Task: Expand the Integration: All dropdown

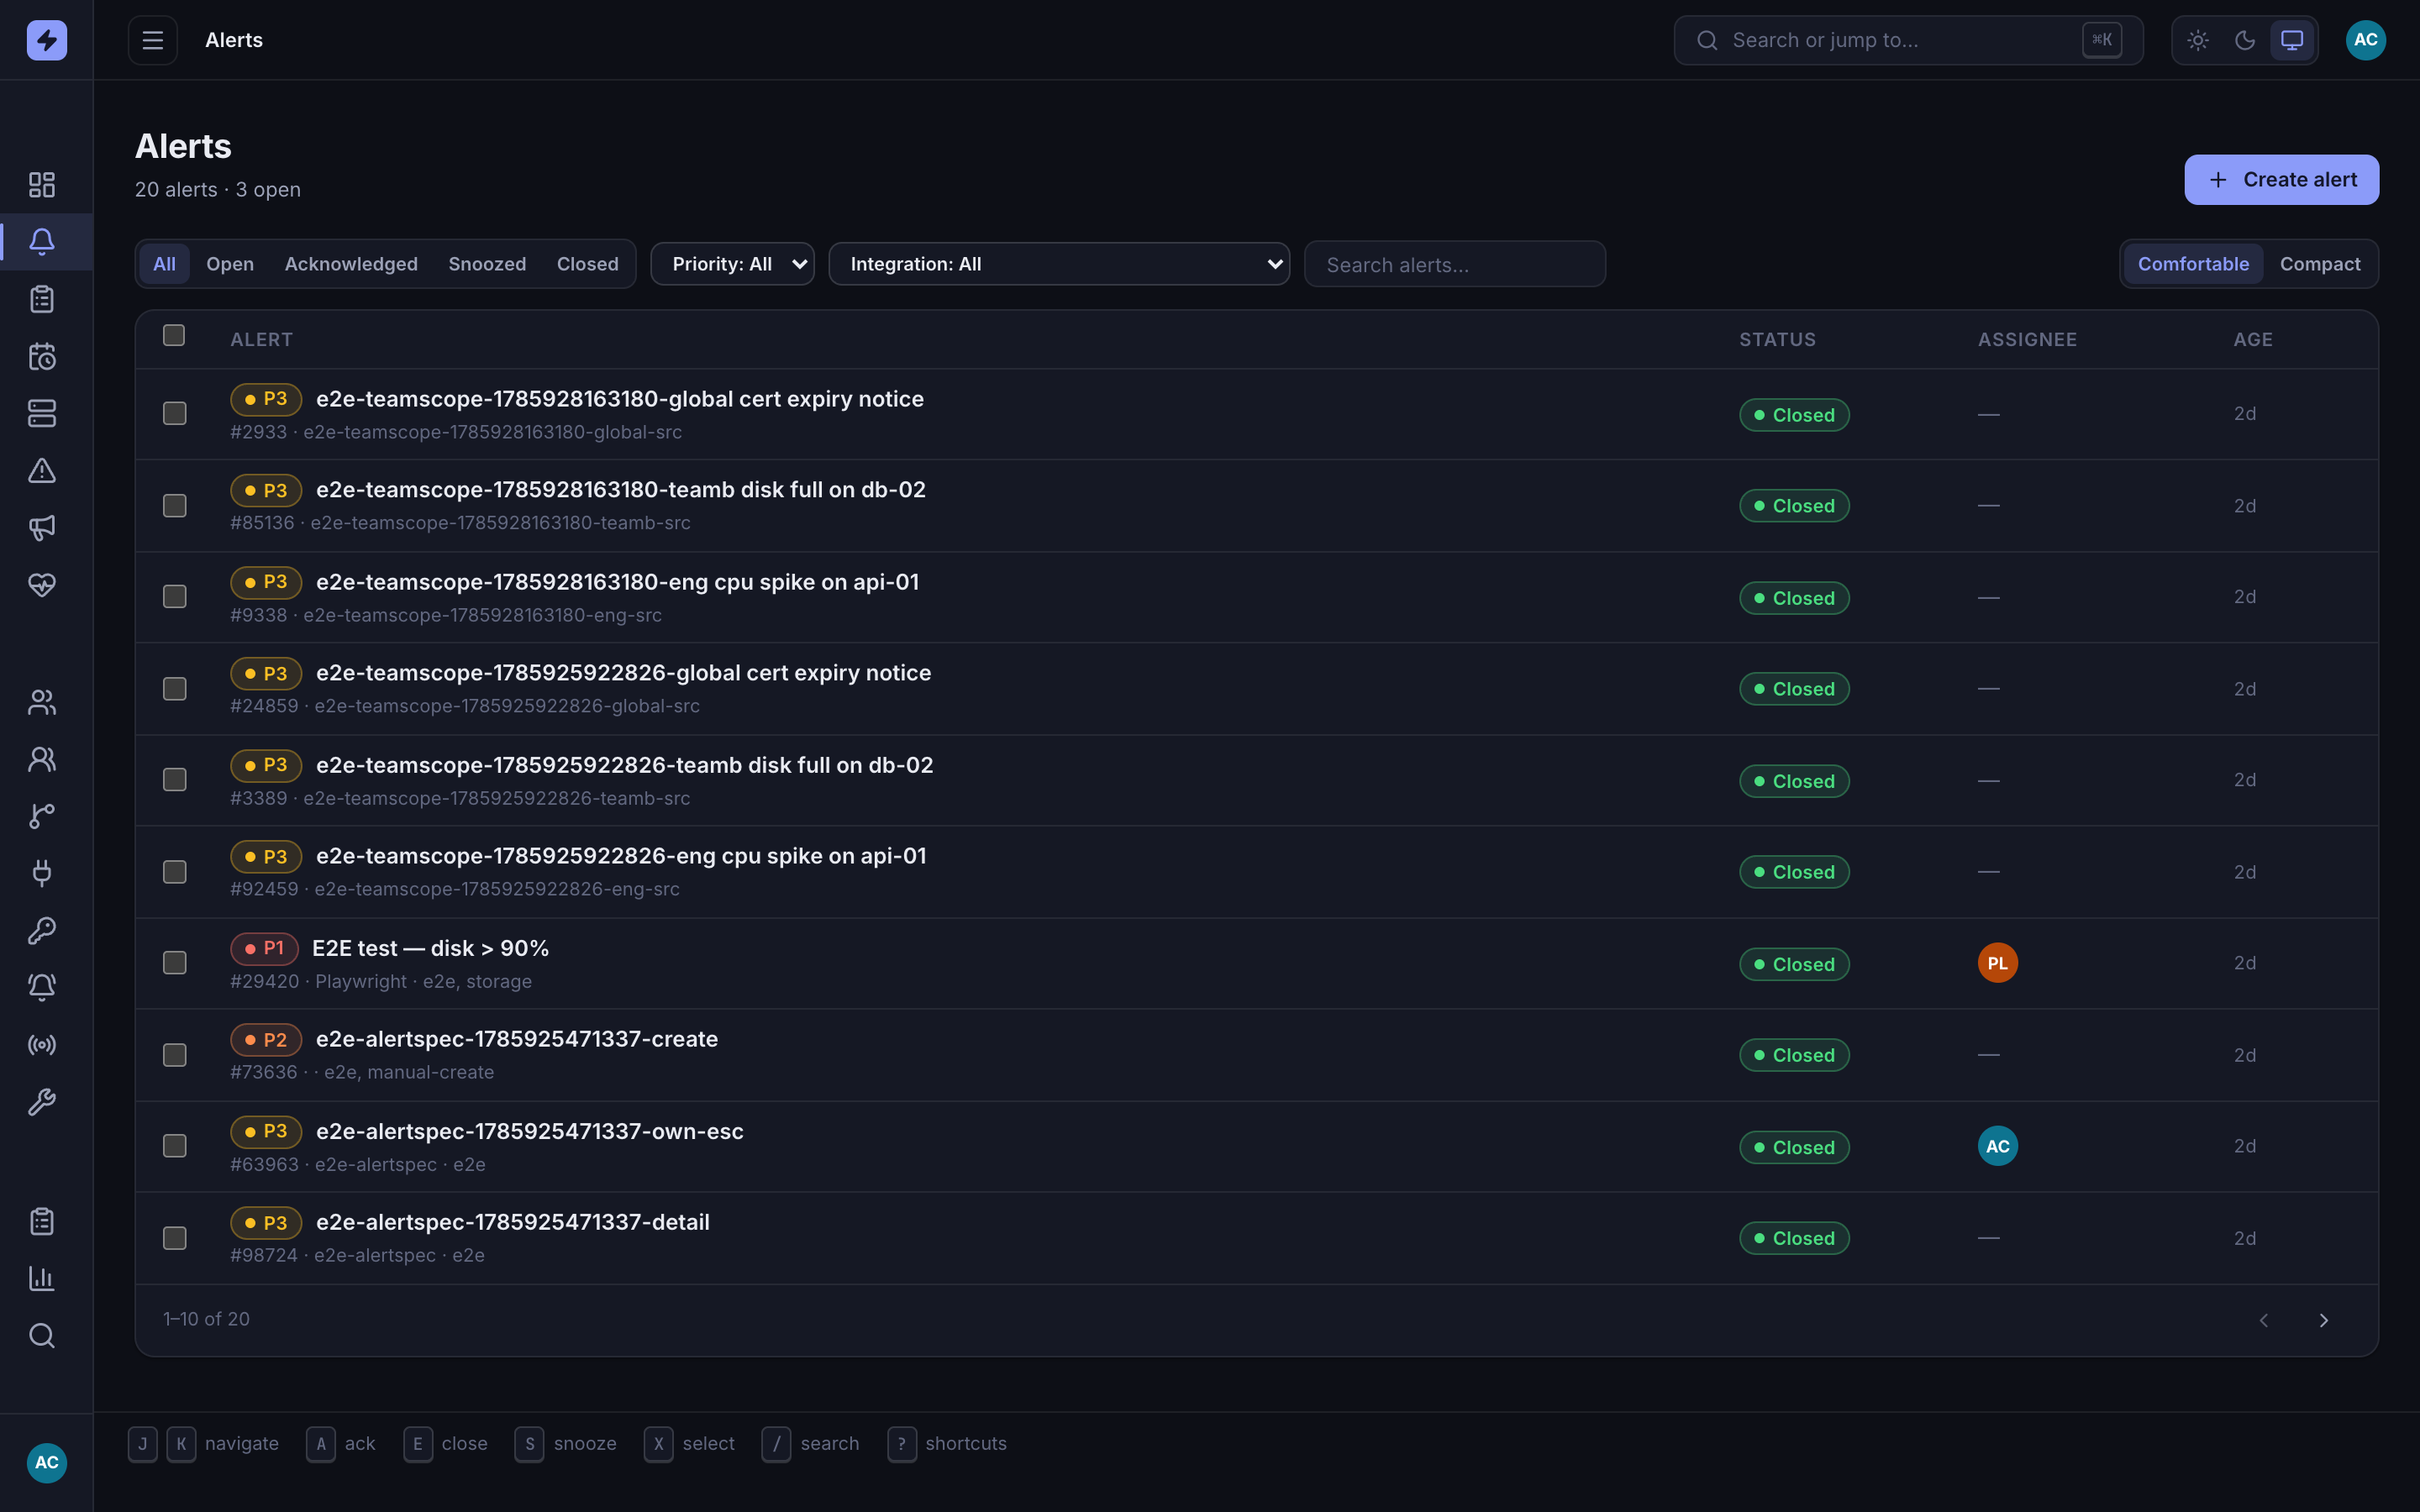Action: (x=1059, y=264)
